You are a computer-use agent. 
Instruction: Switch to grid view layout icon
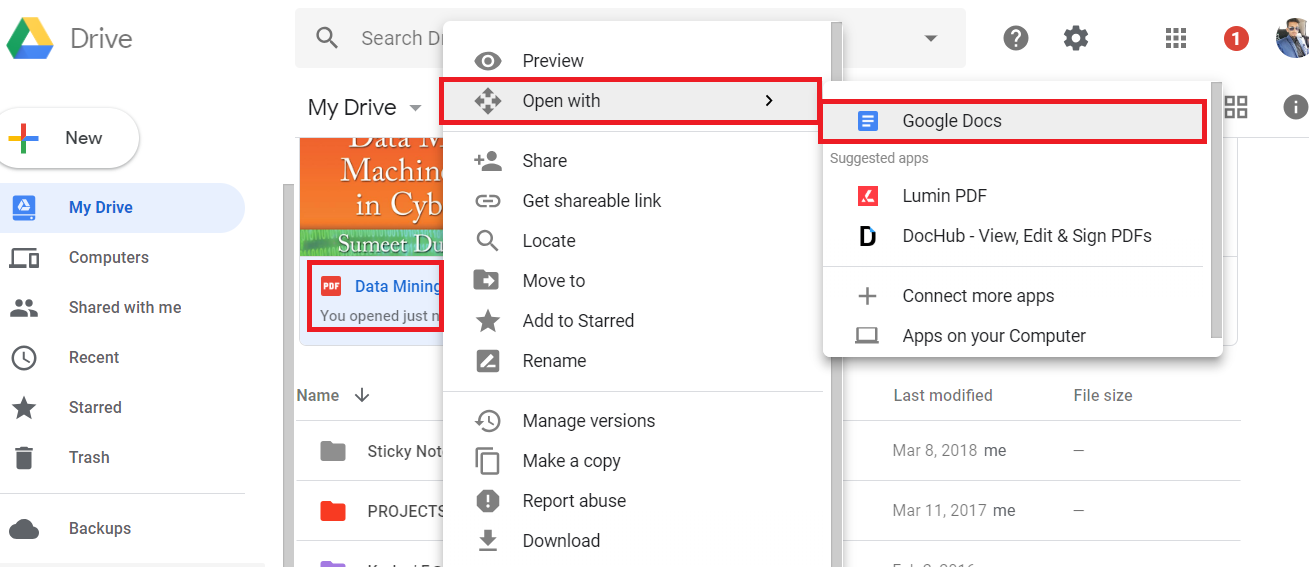click(1236, 107)
